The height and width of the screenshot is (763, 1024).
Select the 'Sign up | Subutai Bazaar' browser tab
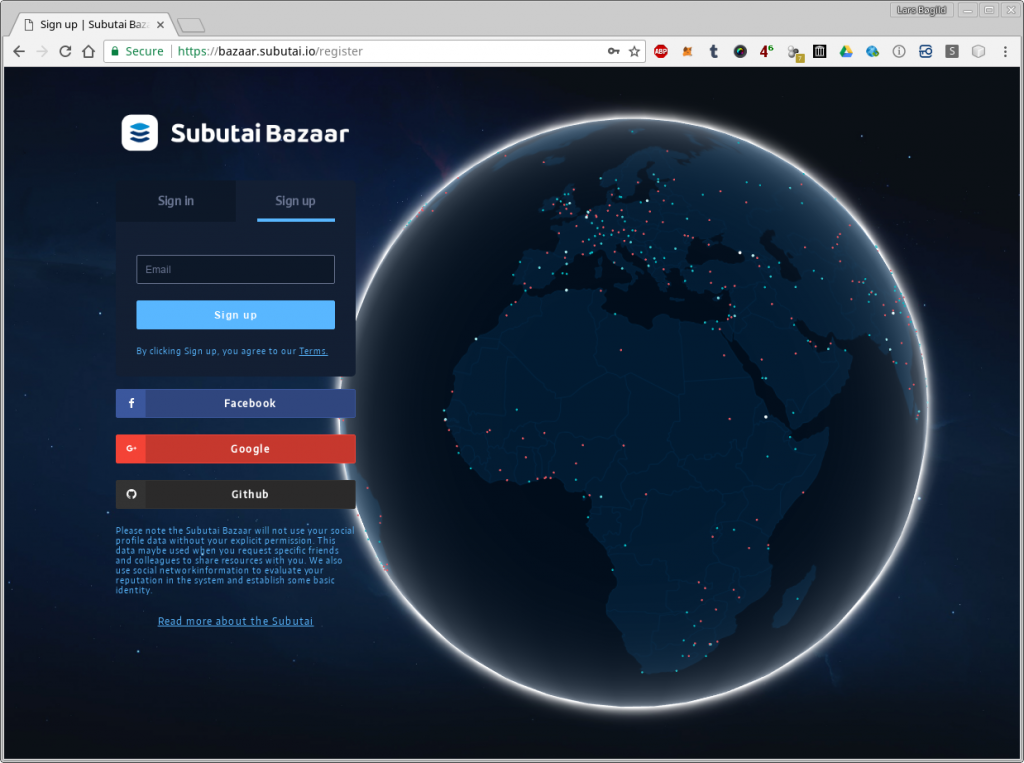[x=93, y=24]
